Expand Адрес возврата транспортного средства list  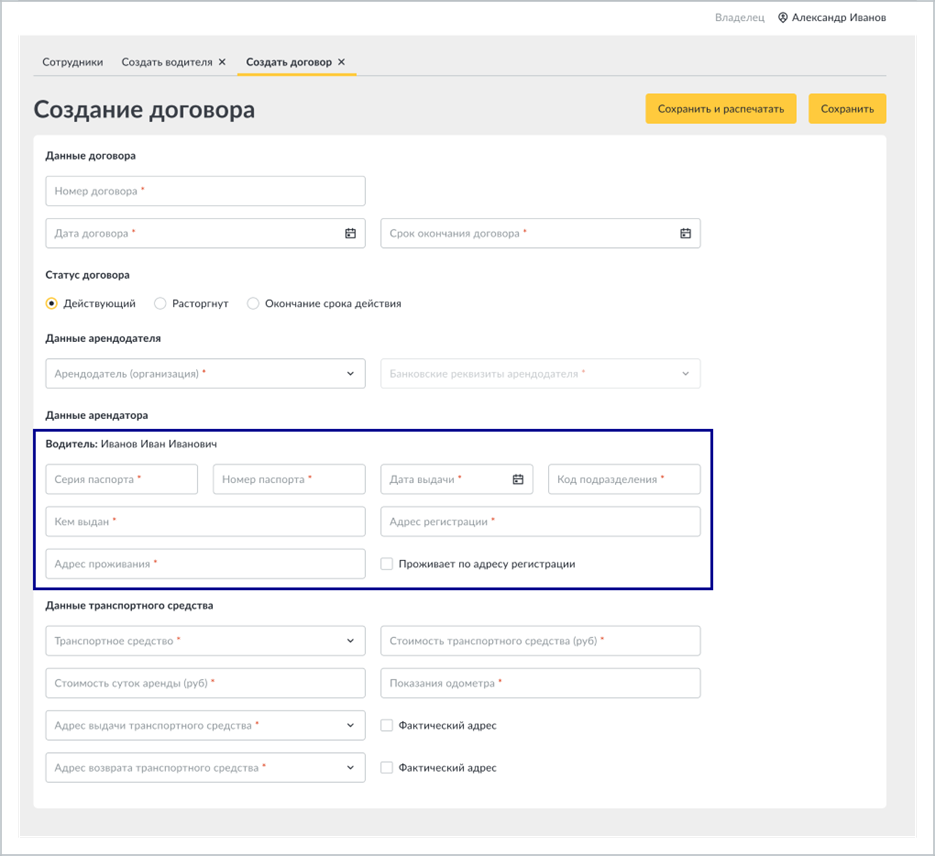pyautogui.click(x=205, y=768)
